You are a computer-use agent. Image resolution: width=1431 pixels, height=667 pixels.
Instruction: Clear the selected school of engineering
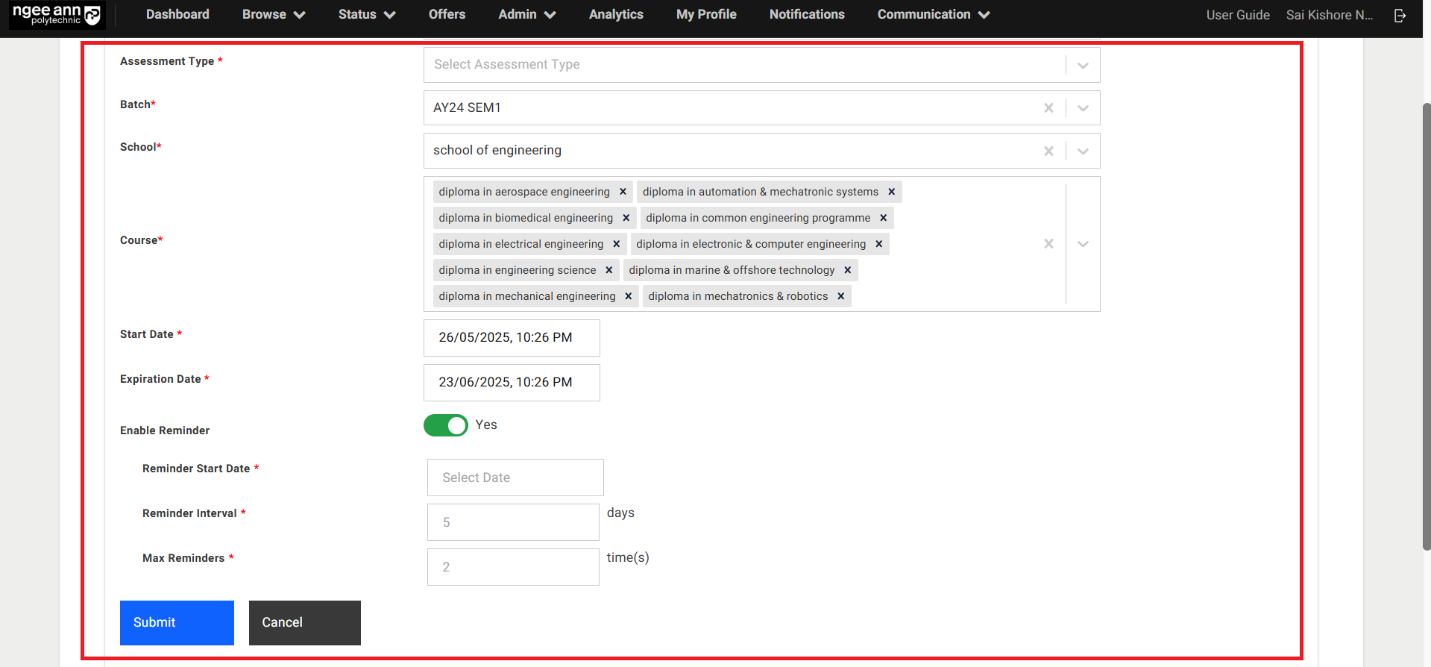1048,151
